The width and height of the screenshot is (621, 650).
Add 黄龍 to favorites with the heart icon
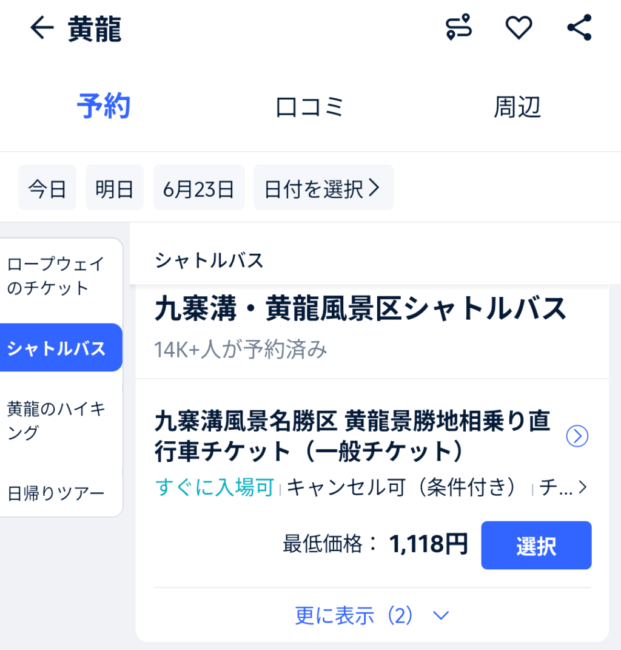click(519, 28)
